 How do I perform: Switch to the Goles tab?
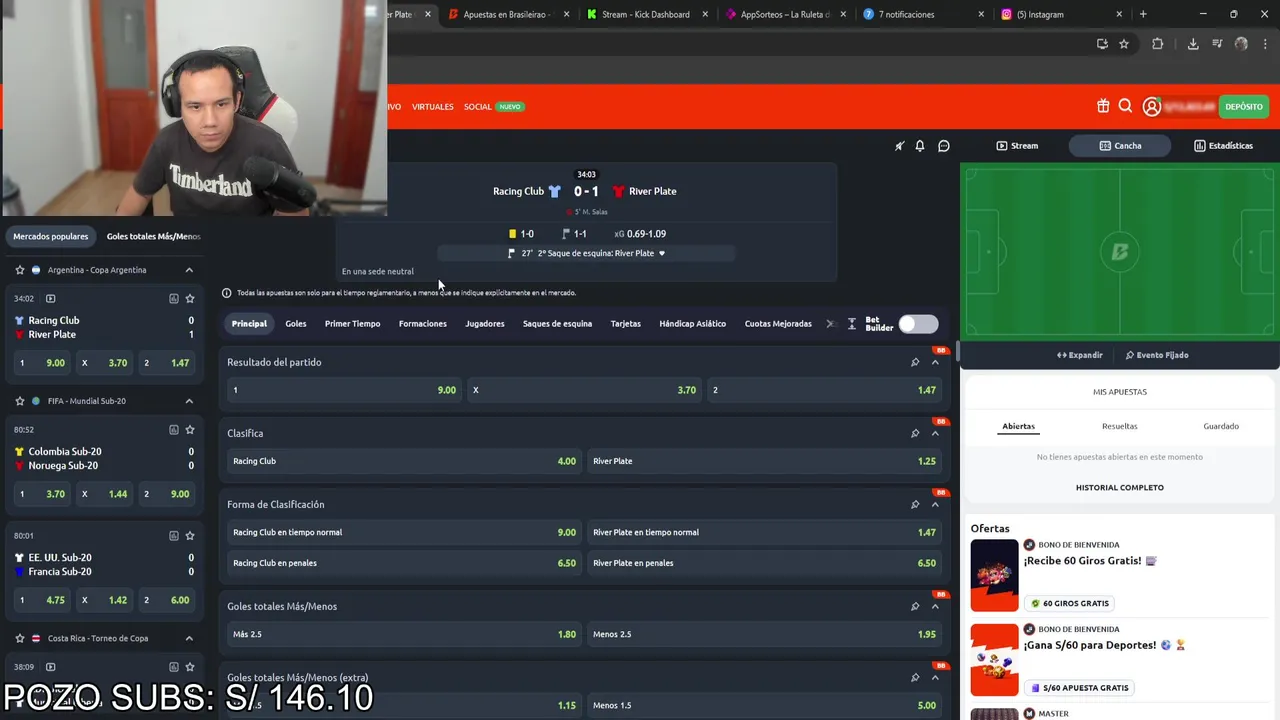[x=296, y=324]
